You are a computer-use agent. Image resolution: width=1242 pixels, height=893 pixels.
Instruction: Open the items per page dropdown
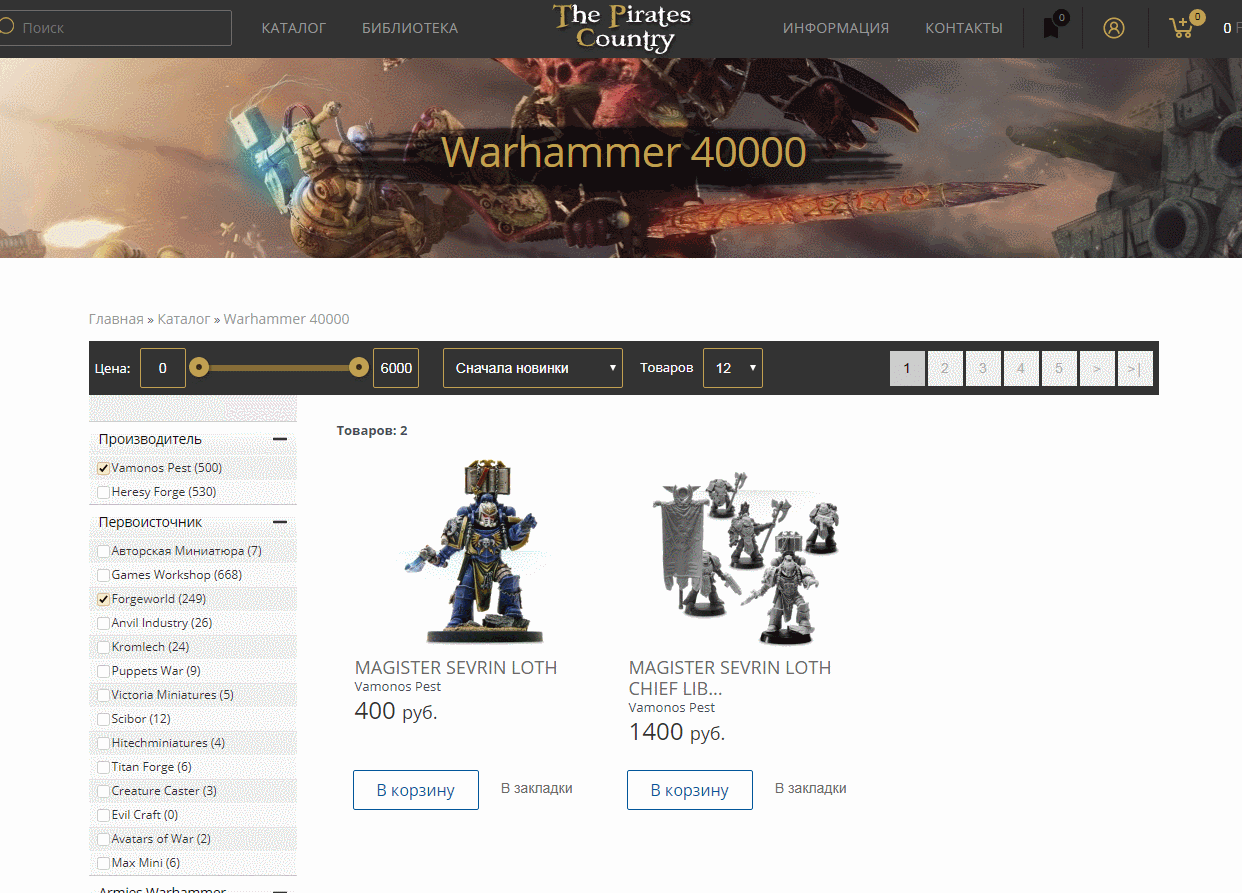(733, 368)
